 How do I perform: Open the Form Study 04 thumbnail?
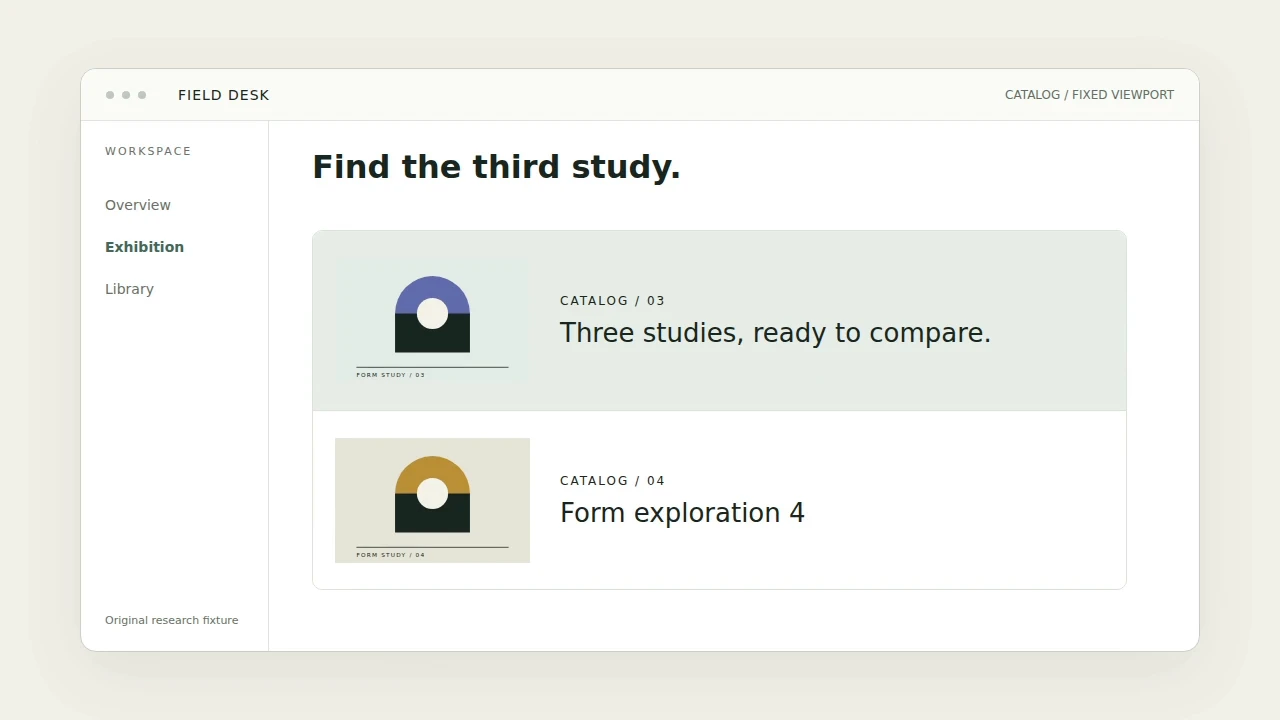432,500
